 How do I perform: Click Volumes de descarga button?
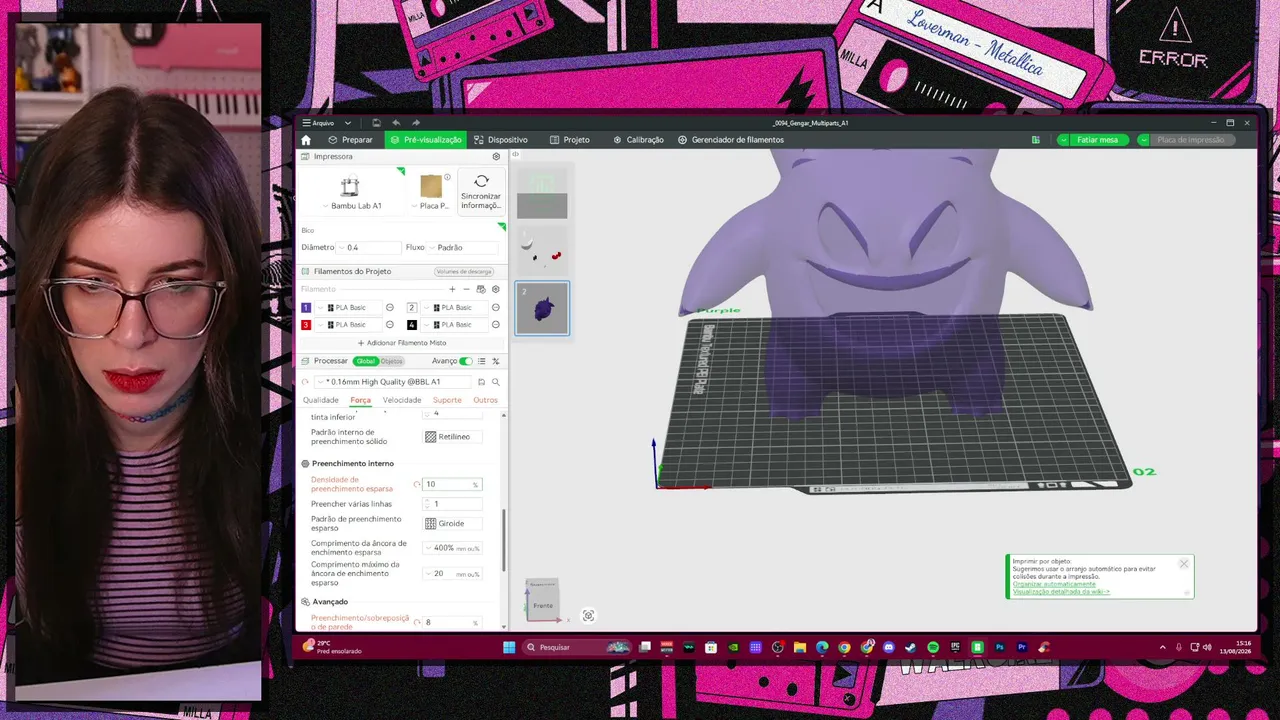tap(464, 272)
